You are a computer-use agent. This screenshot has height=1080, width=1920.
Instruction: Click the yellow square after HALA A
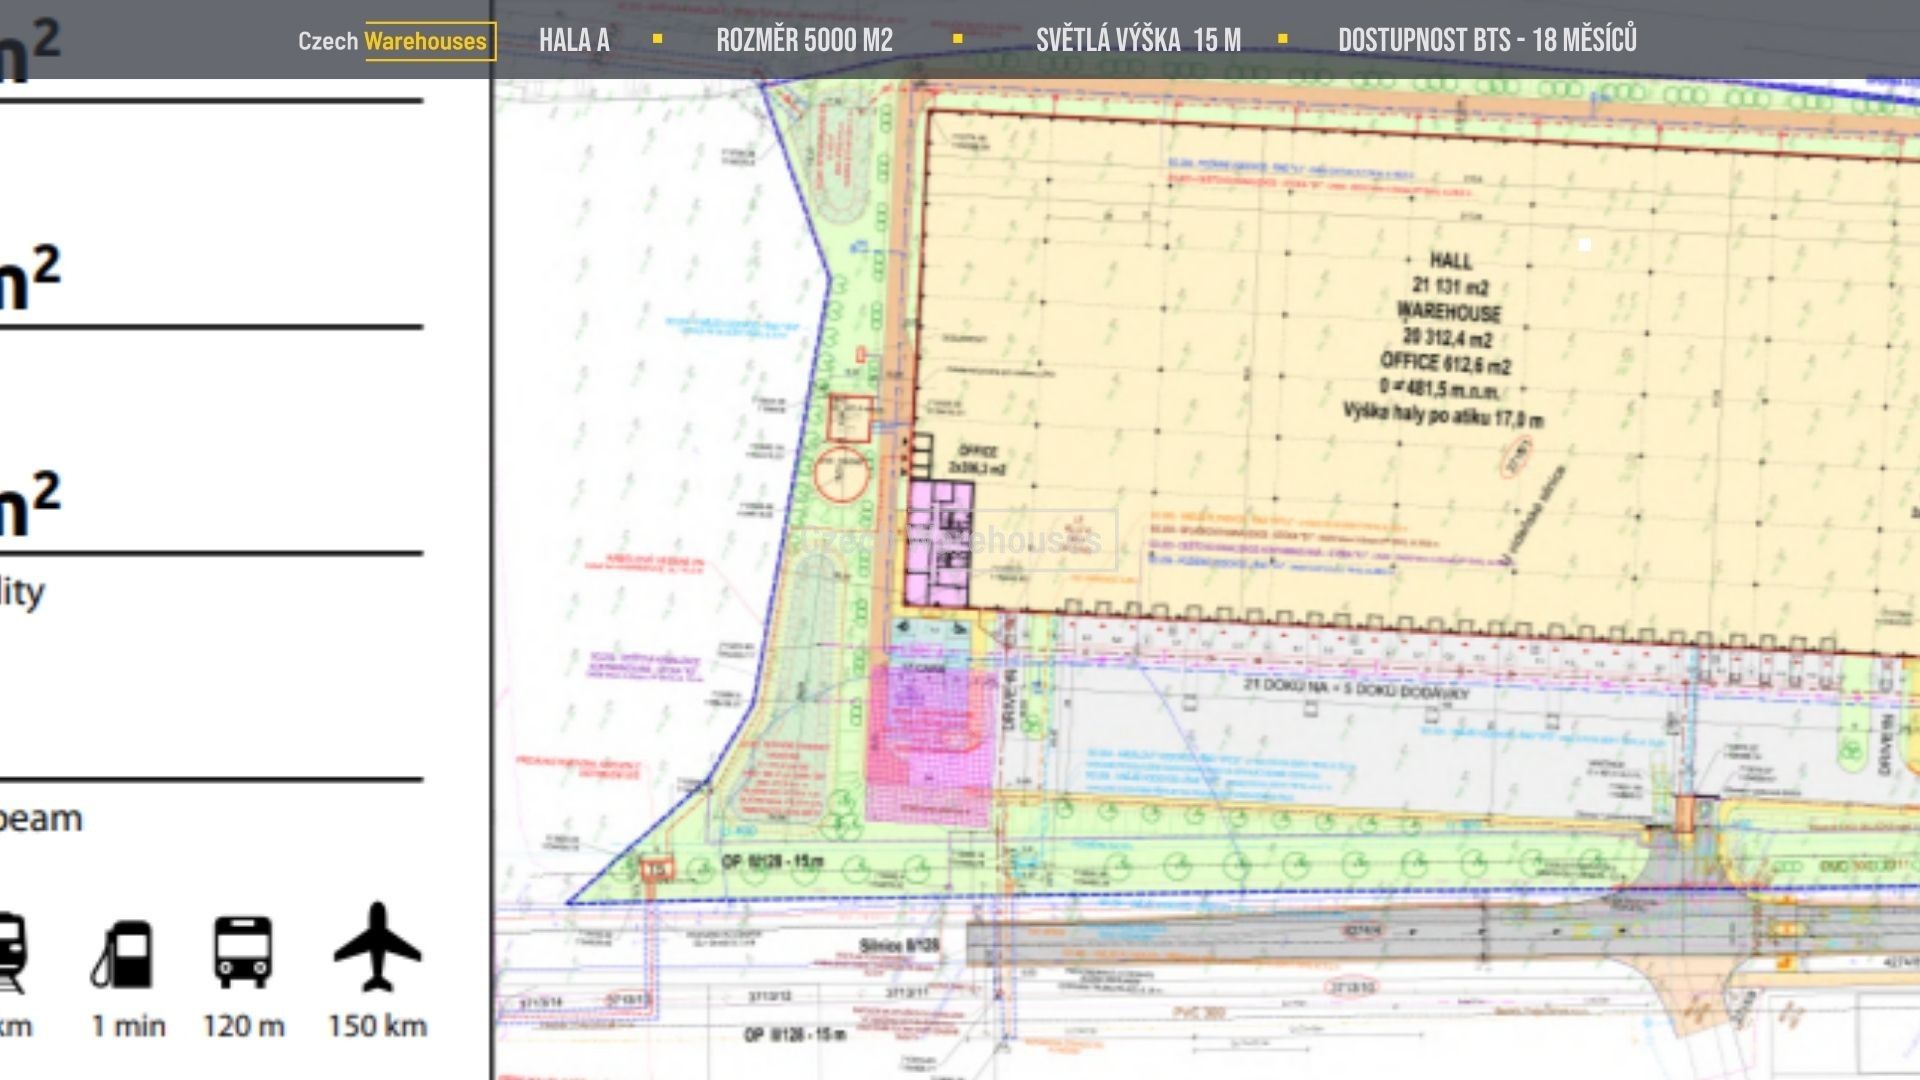657,39
